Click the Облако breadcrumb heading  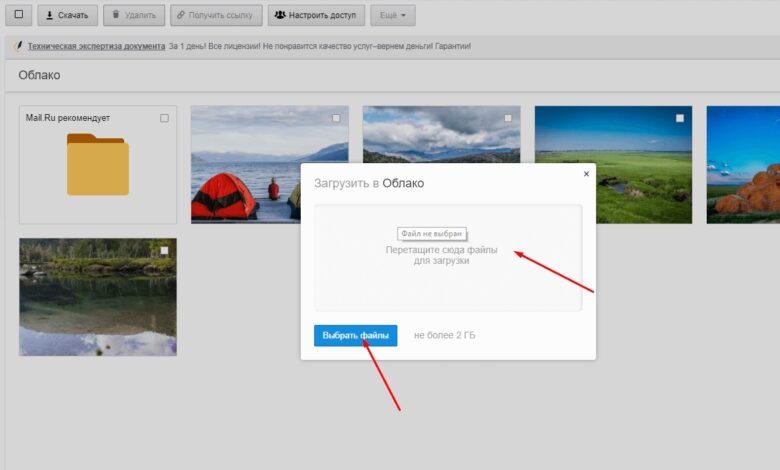(x=39, y=75)
